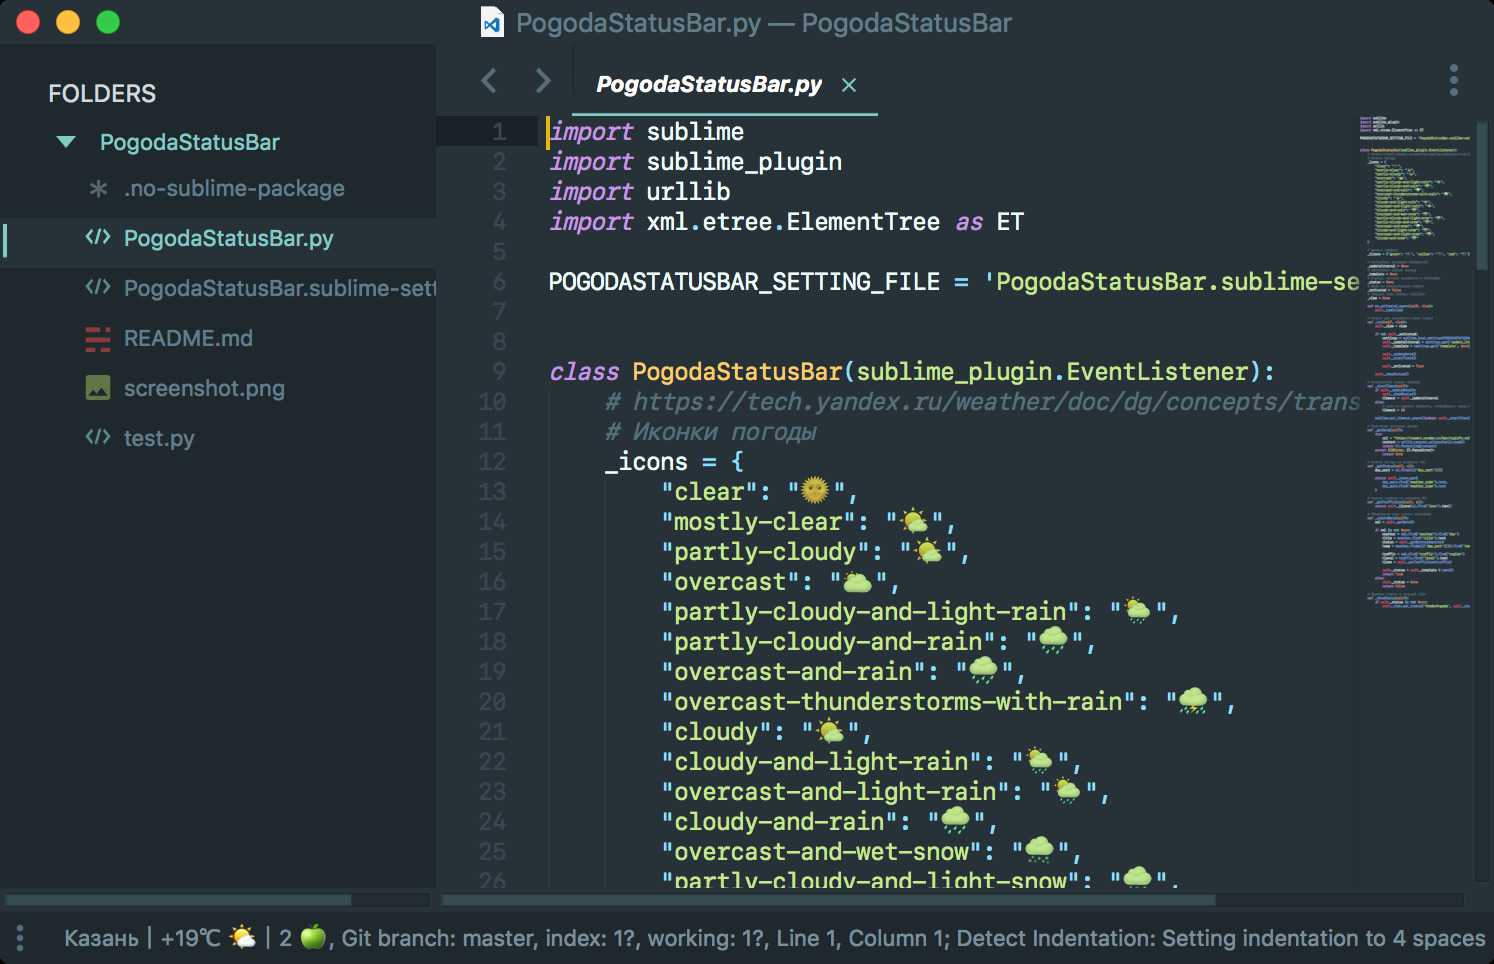Viewport: 1494px width, 964px height.
Task: Close the PogodaStatusBar.py tab
Action: pyautogui.click(x=849, y=85)
